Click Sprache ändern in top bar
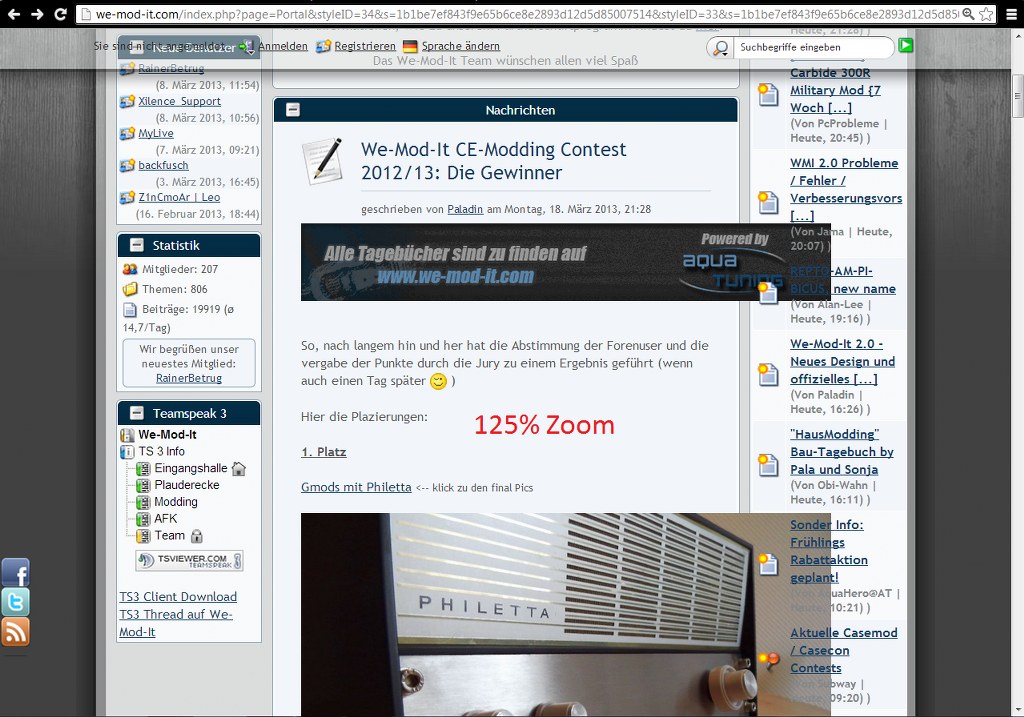 460,47
